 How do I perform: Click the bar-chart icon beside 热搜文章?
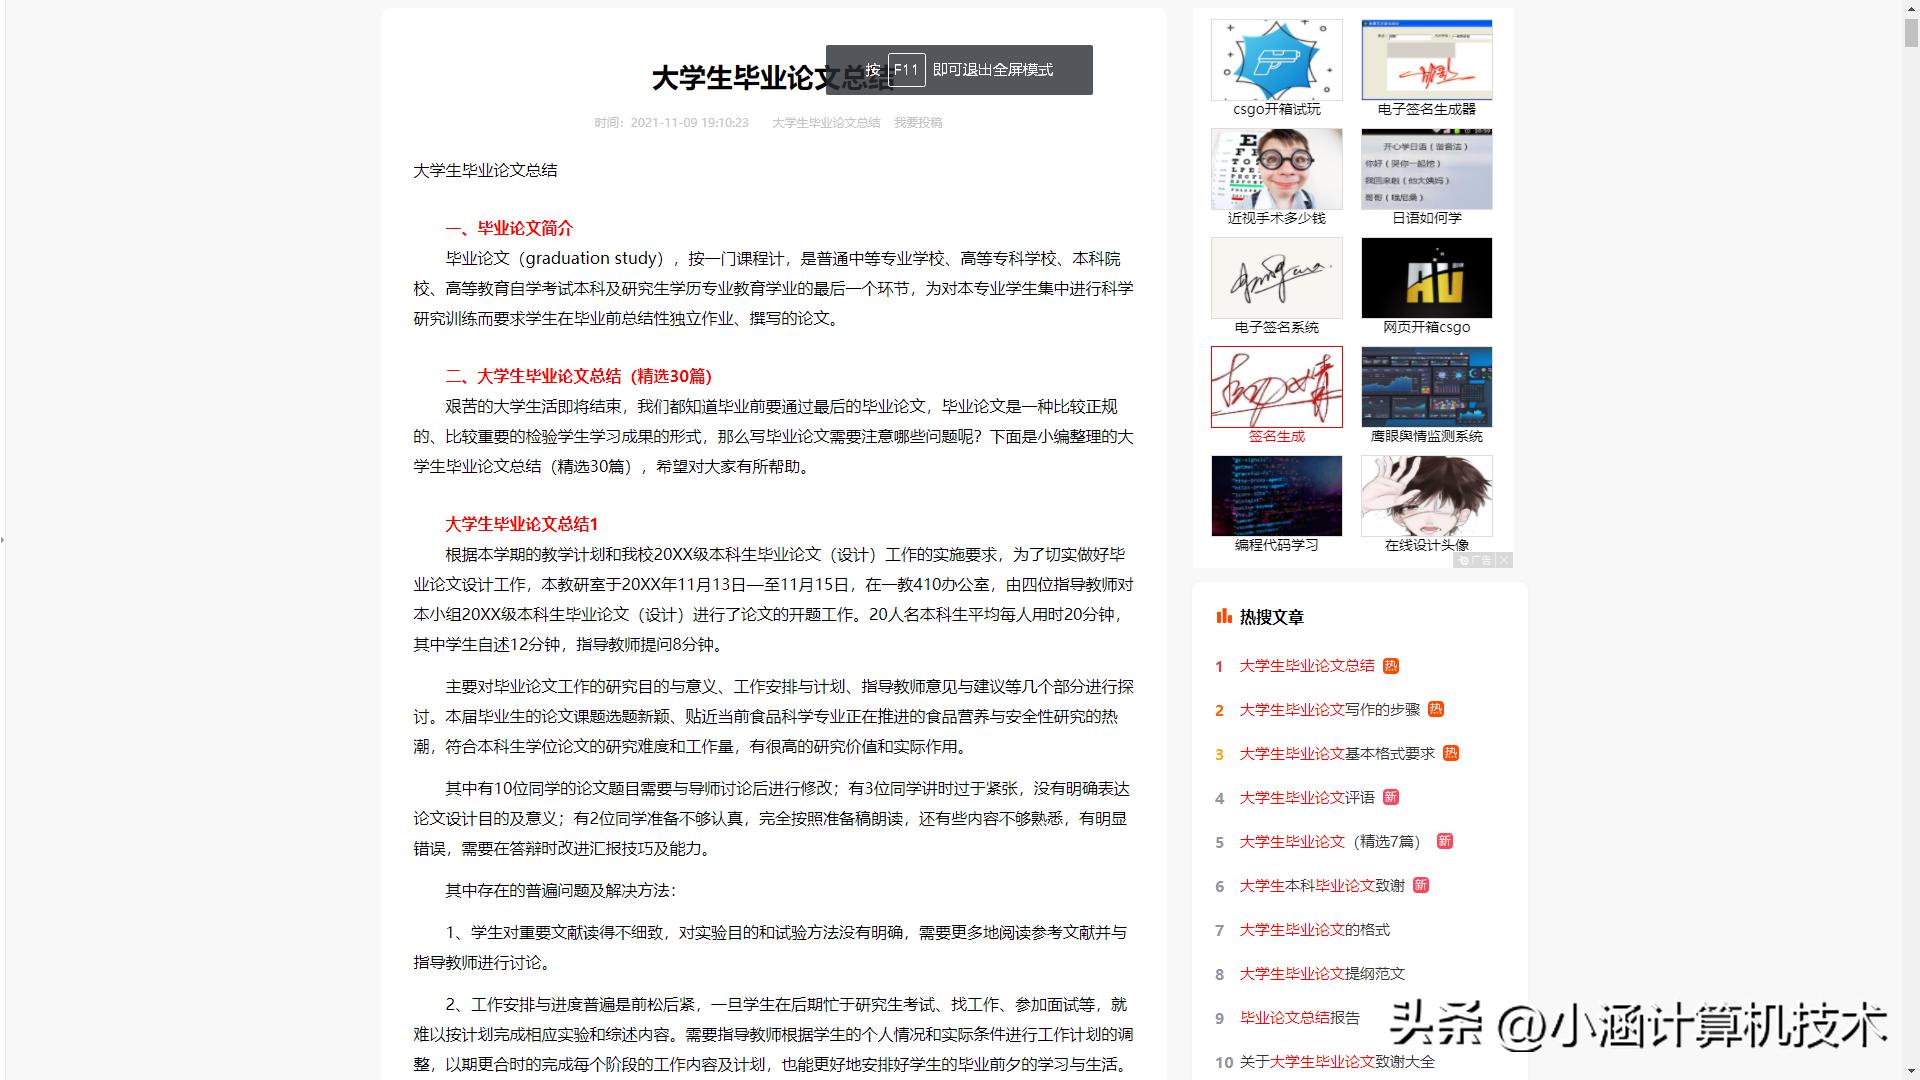(1222, 617)
